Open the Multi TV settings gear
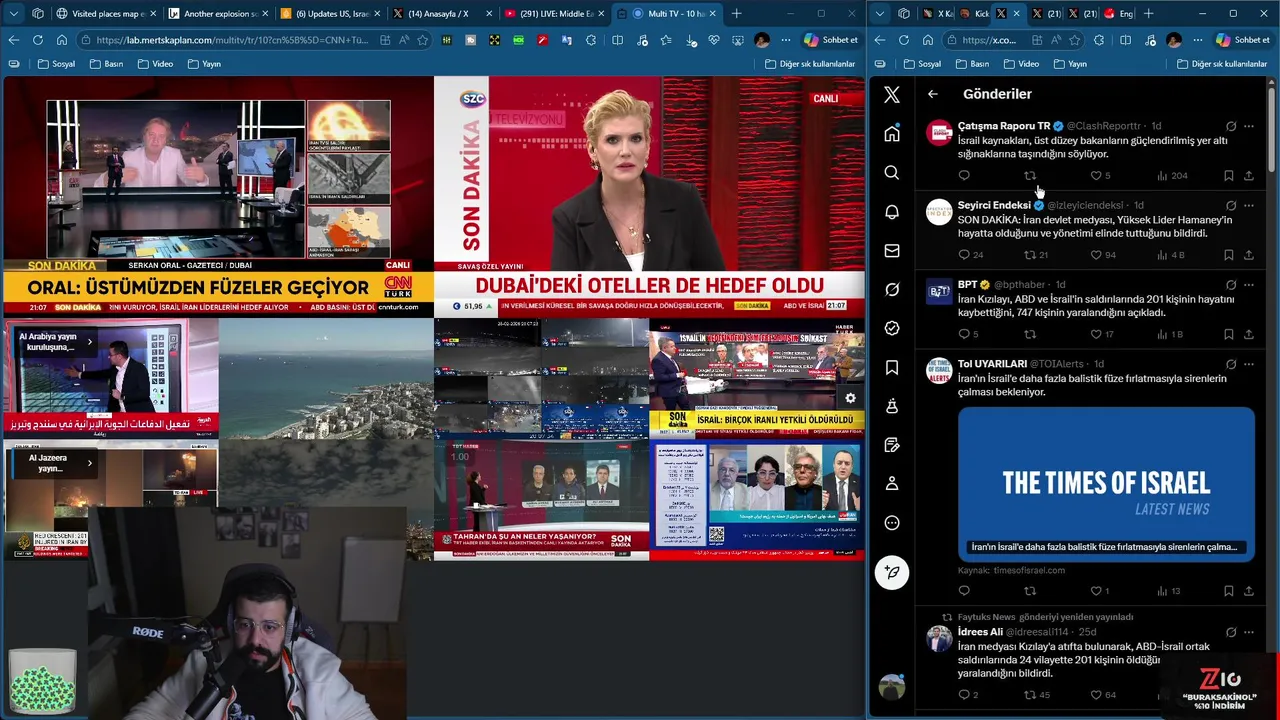1280x720 pixels. [x=850, y=398]
